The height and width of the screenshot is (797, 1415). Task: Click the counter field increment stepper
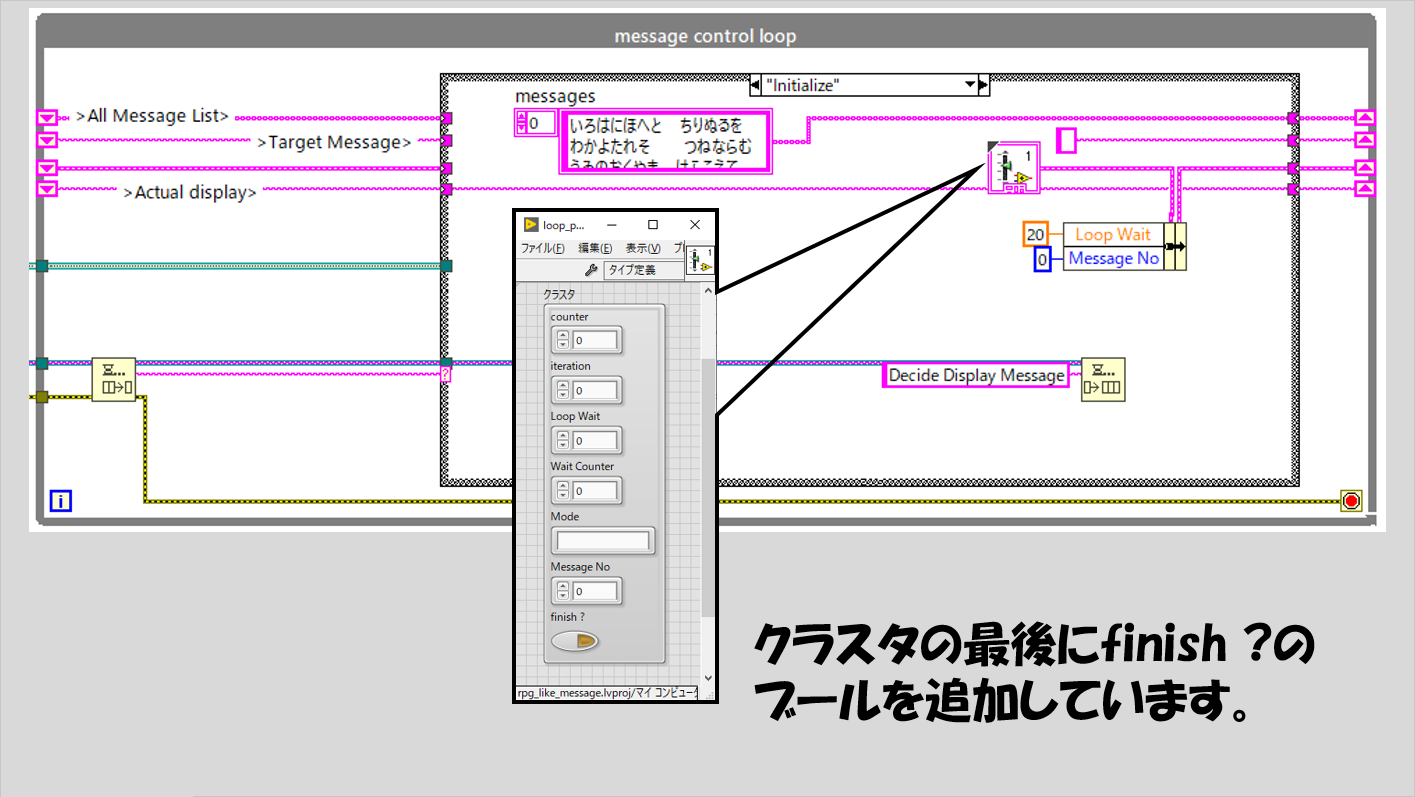pyautogui.click(x=562, y=335)
